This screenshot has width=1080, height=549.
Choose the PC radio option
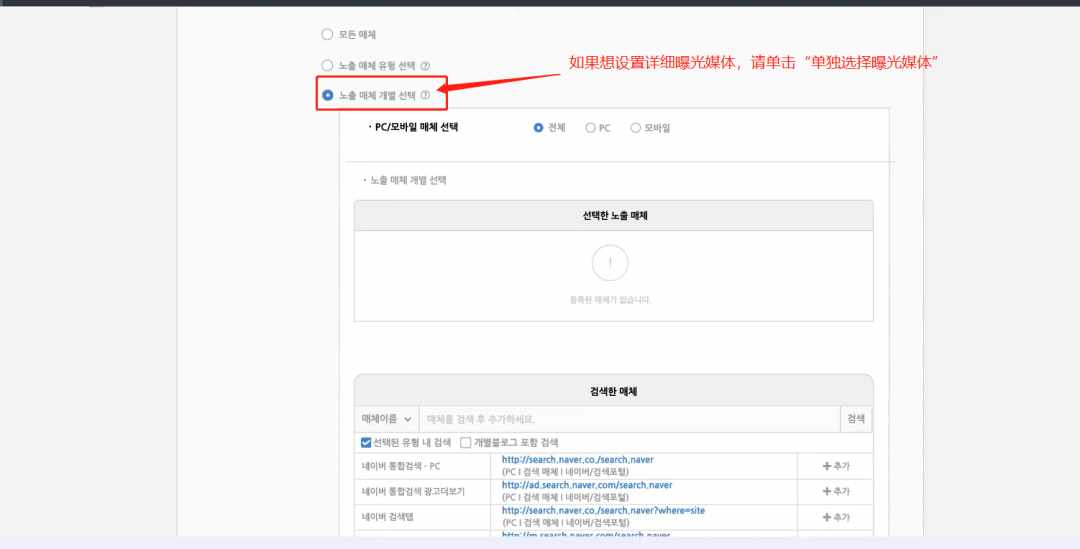590,127
